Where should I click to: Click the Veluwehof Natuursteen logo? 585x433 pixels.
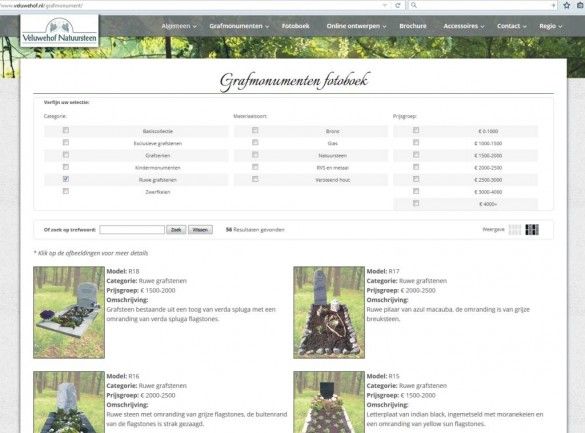pyautogui.click(x=60, y=31)
